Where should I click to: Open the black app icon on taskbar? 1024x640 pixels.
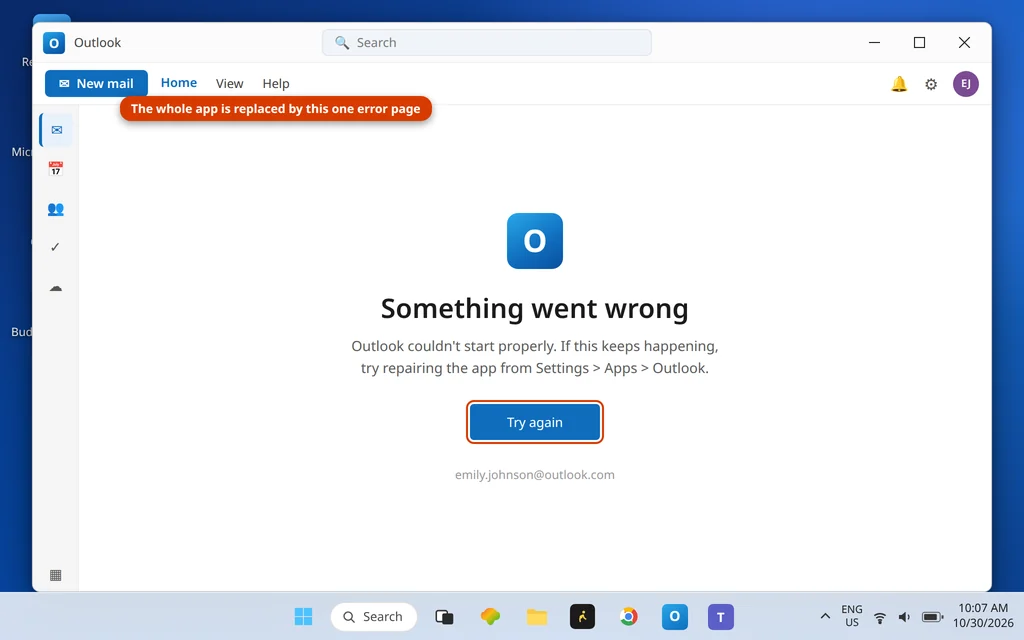(582, 616)
